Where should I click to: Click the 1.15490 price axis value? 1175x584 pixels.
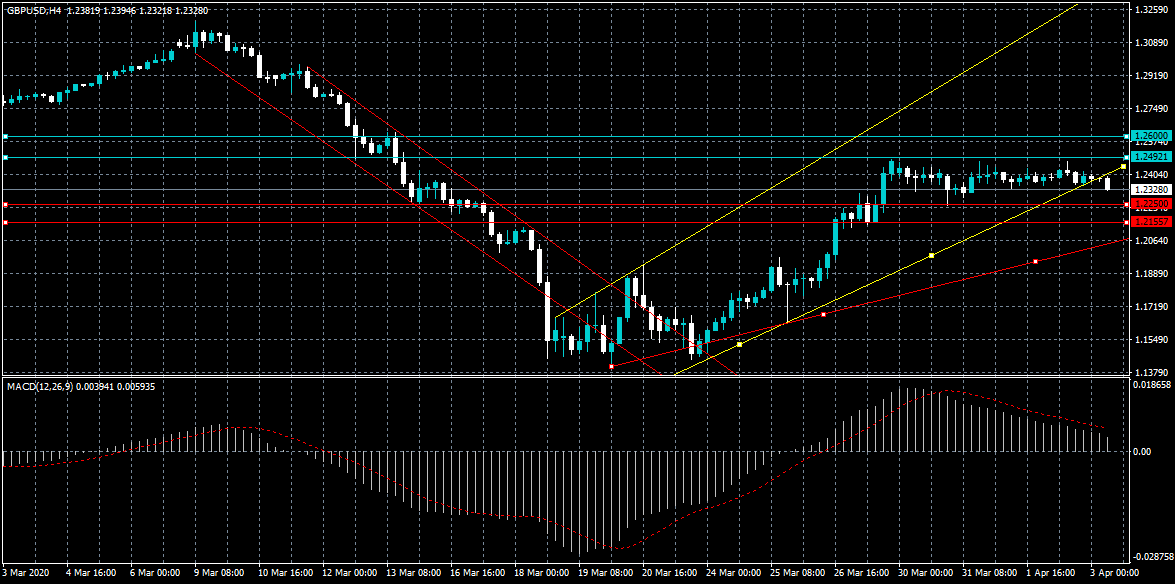point(1152,340)
